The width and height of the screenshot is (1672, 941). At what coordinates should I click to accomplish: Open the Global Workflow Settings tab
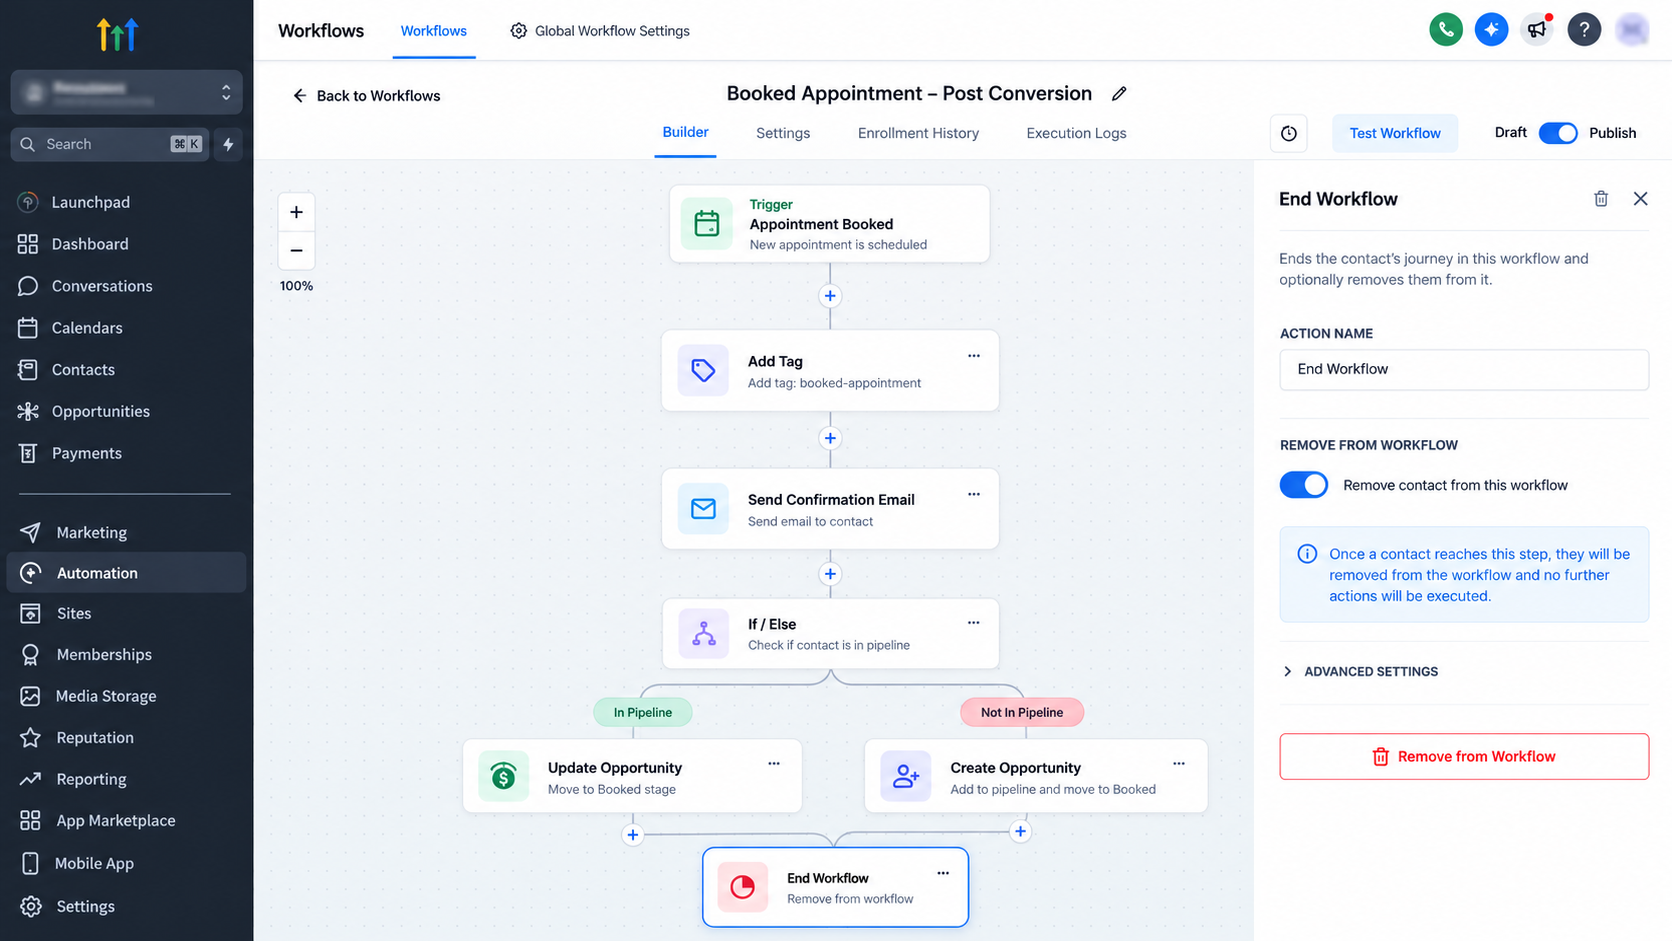pyautogui.click(x=600, y=31)
